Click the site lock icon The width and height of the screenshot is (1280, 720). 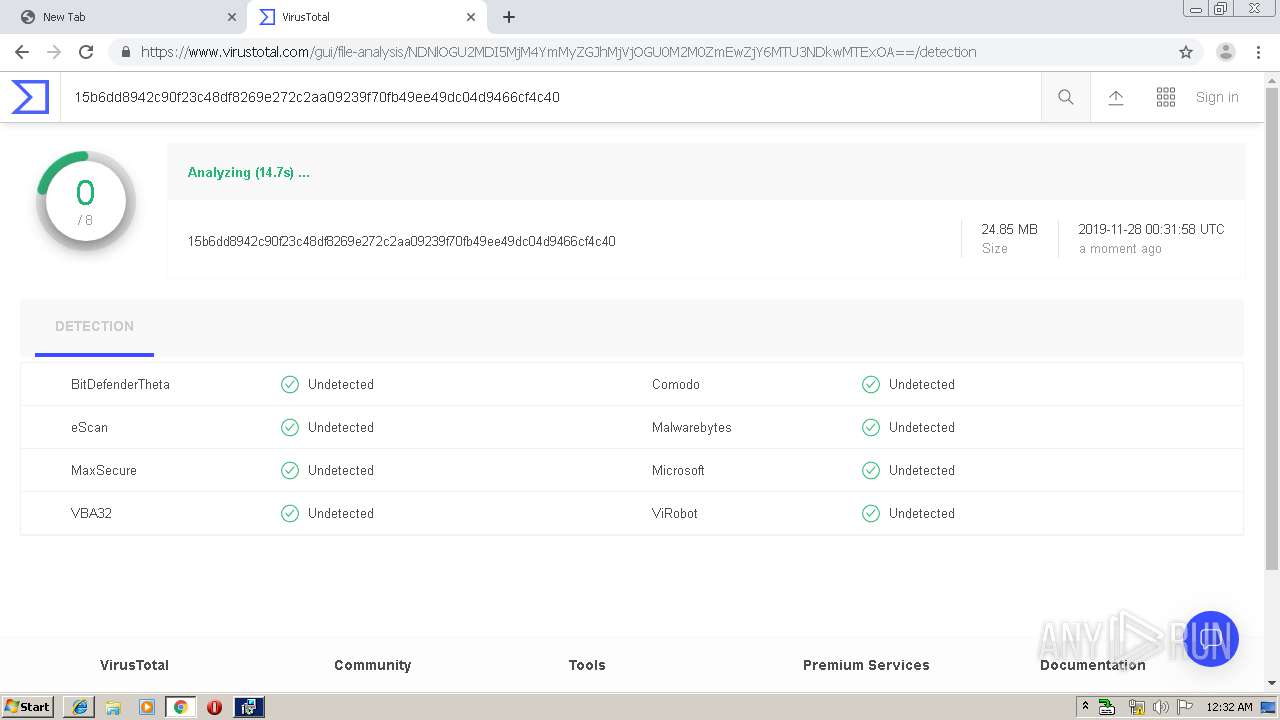125,52
